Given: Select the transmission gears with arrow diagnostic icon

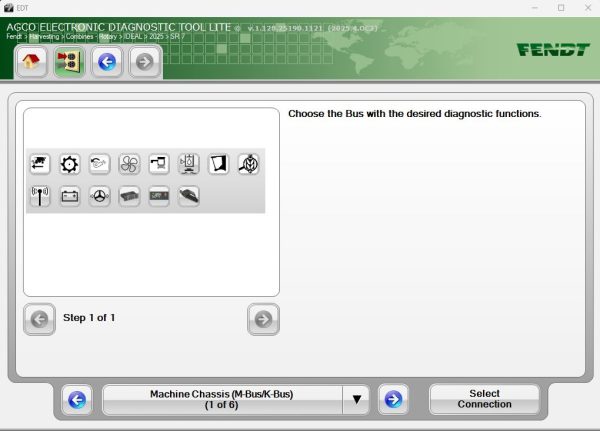Looking at the screenshot, I should [x=40, y=164].
